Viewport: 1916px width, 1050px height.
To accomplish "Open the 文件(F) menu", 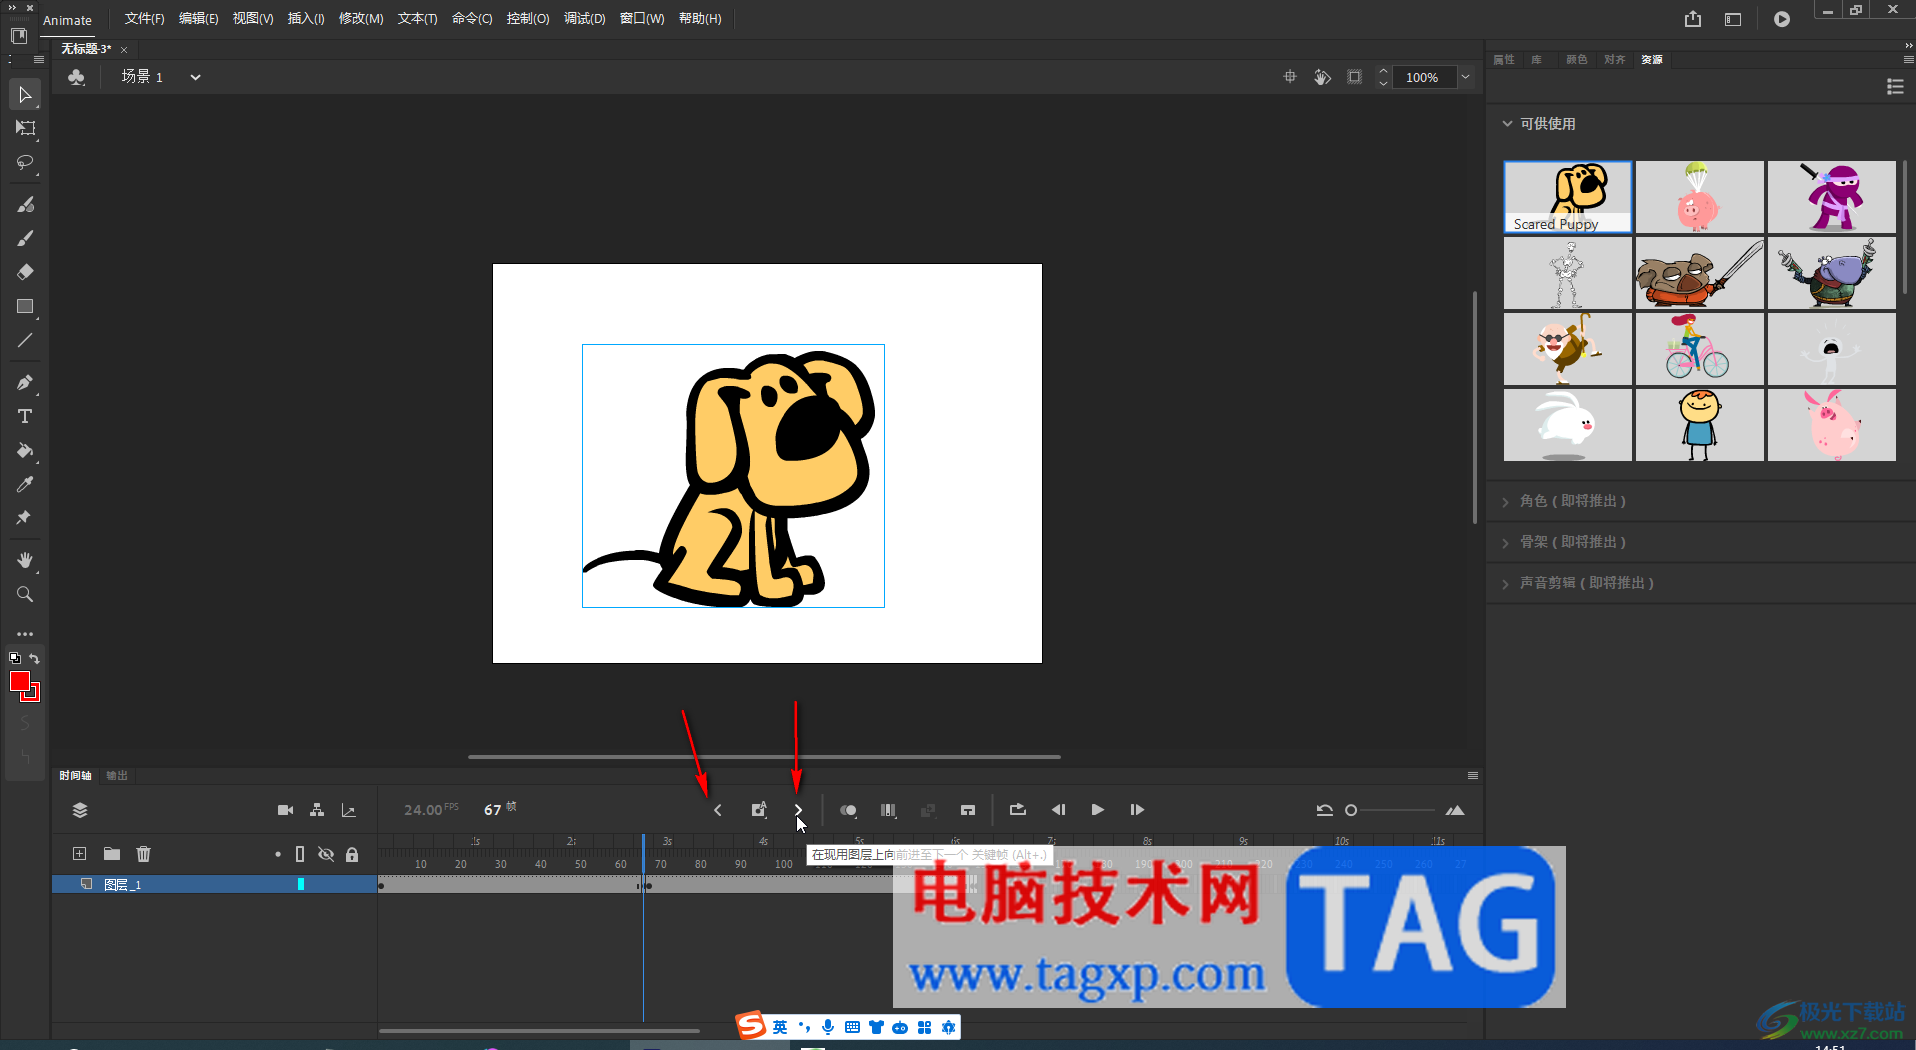I will [144, 19].
